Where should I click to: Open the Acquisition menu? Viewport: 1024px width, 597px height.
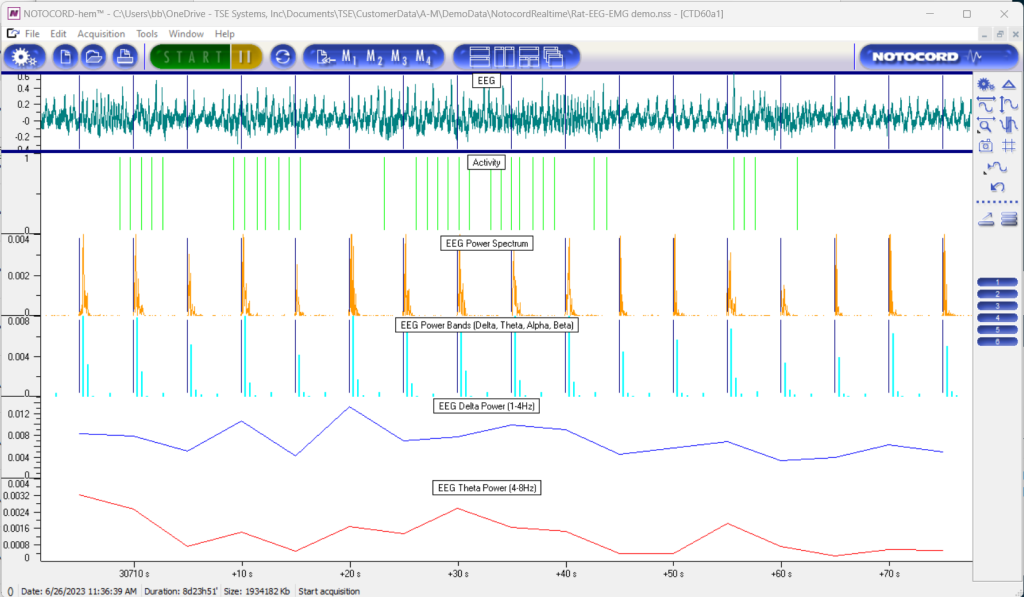click(x=101, y=34)
